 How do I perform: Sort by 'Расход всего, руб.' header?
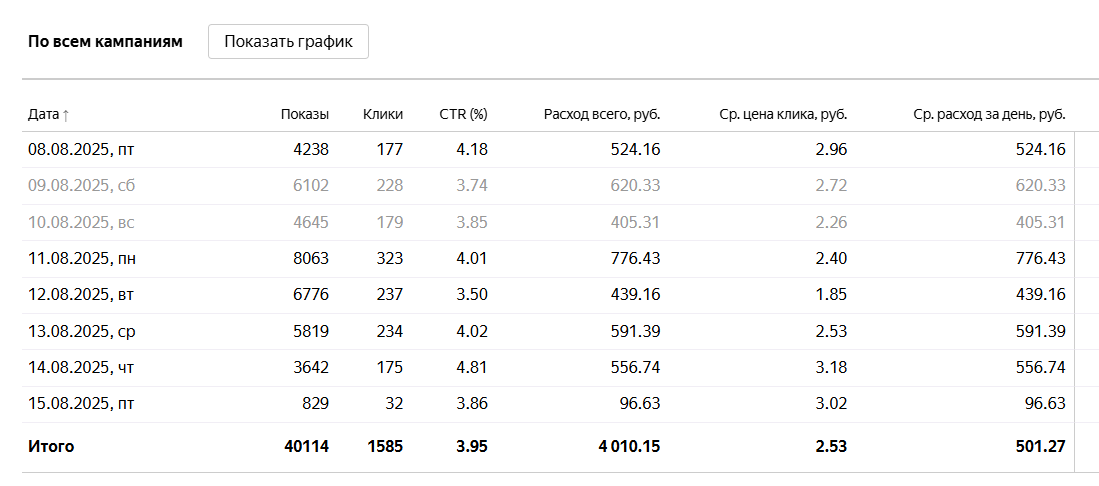click(601, 114)
